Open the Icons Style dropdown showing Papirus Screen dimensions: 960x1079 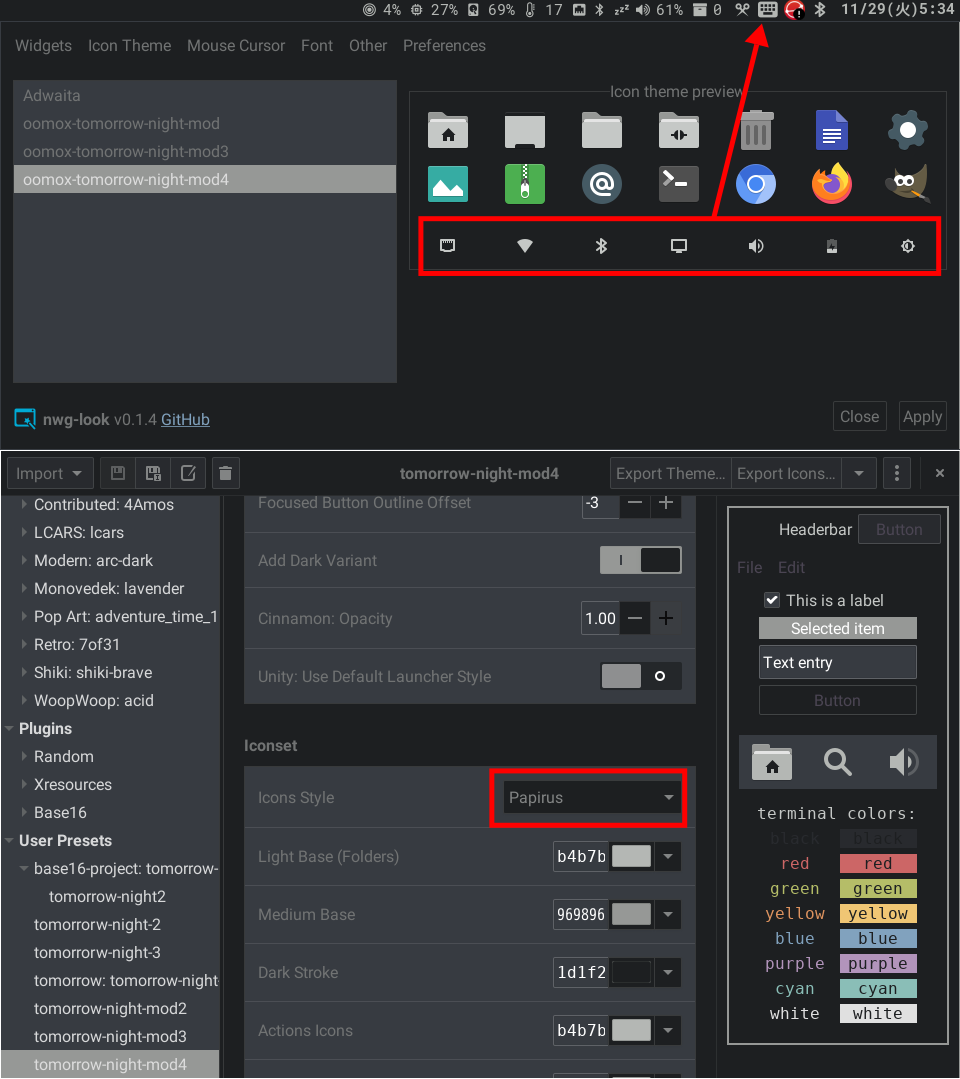[x=588, y=797]
